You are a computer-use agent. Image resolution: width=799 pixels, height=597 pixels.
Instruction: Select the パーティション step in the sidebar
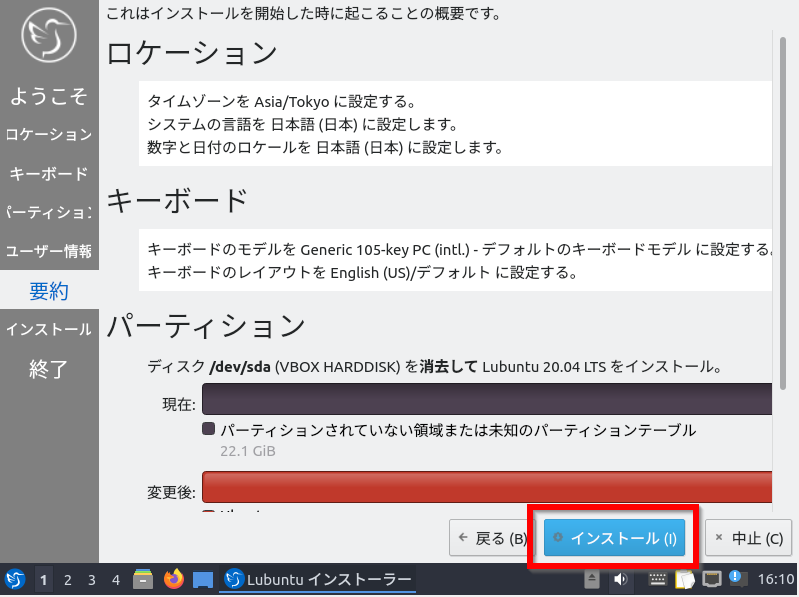[49, 212]
